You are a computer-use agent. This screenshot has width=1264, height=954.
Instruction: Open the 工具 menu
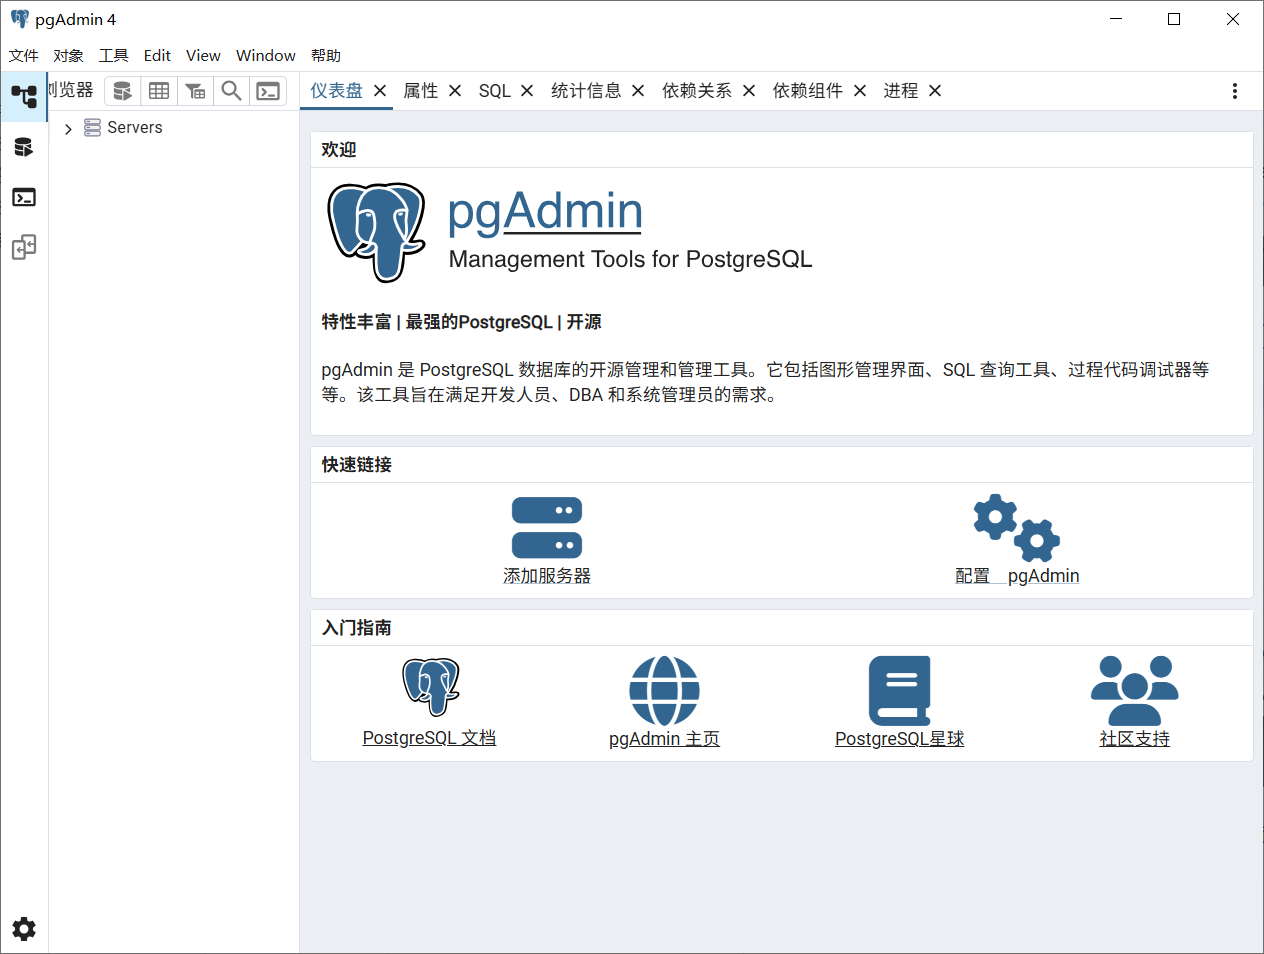(x=113, y=56)
